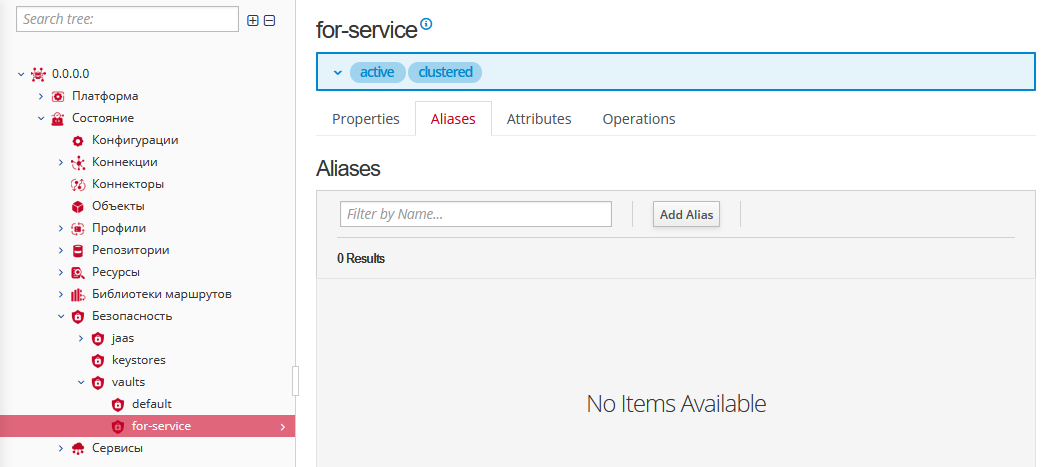Select the Сервисы tree label

(x=117, y=448)
